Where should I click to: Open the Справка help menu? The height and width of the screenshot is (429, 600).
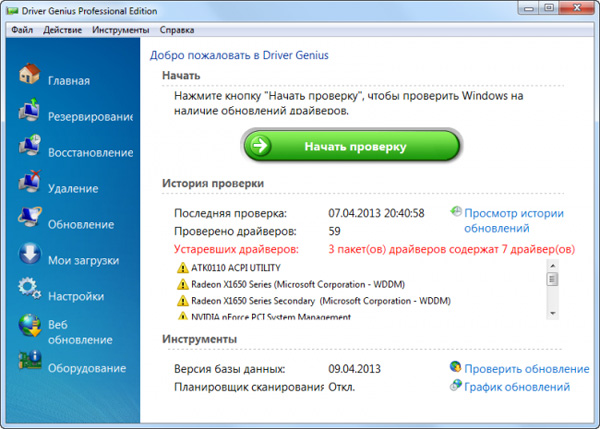tap(176, 30)
